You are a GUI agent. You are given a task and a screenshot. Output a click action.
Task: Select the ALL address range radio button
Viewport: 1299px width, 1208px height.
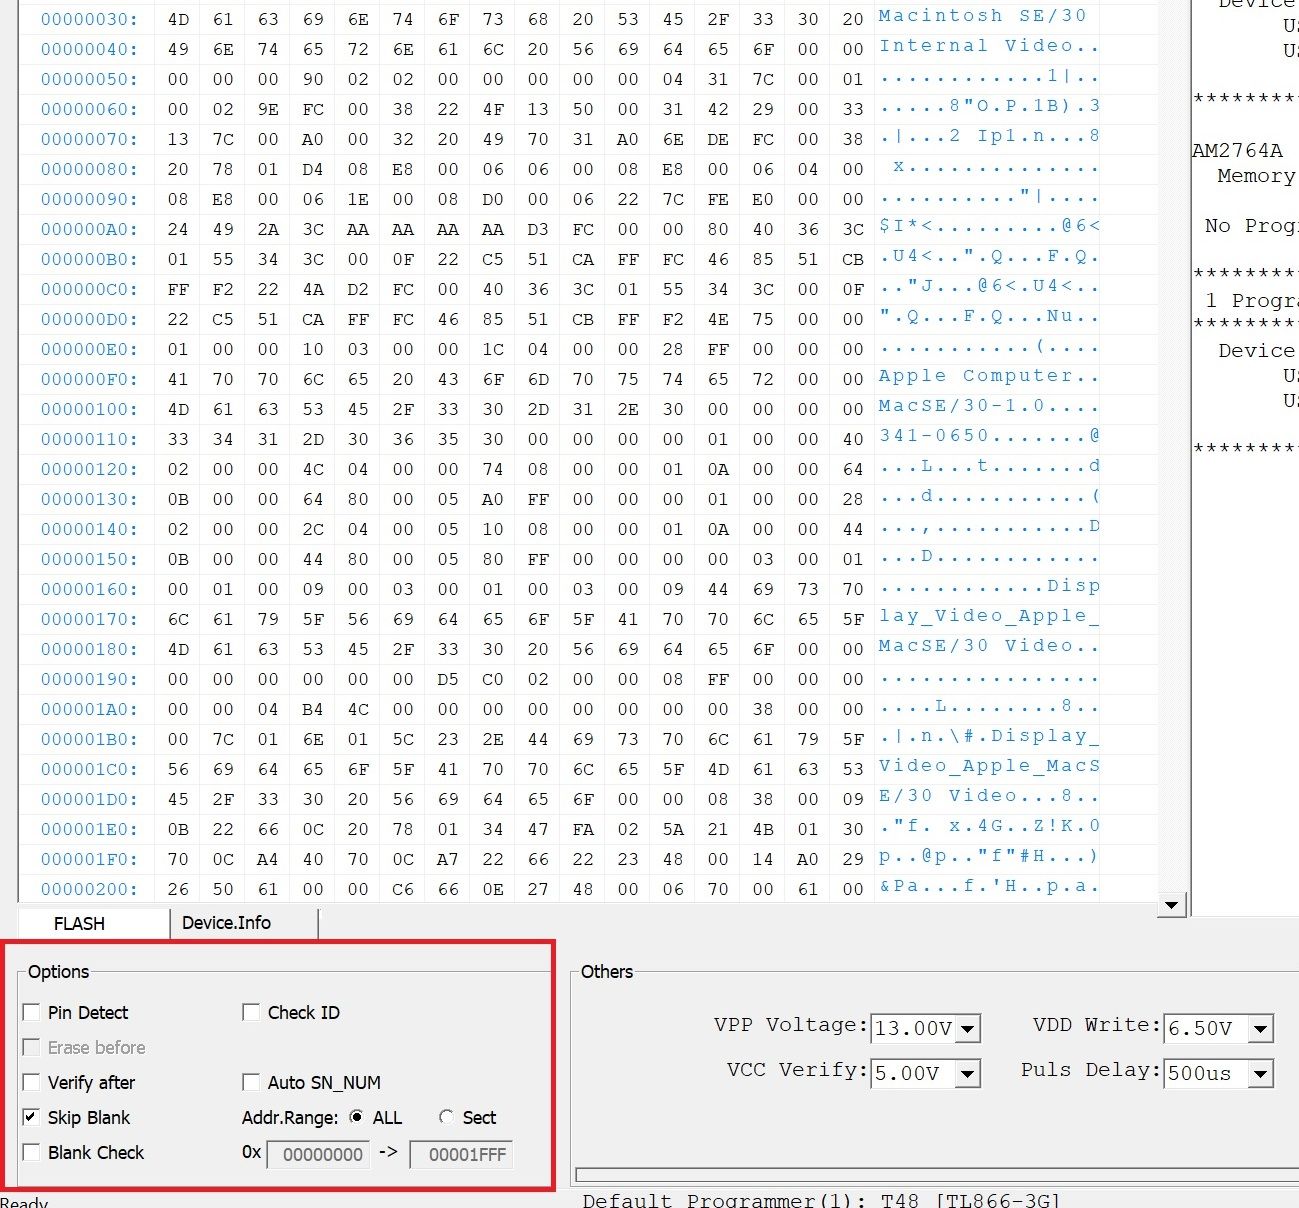pos(357,1117)
